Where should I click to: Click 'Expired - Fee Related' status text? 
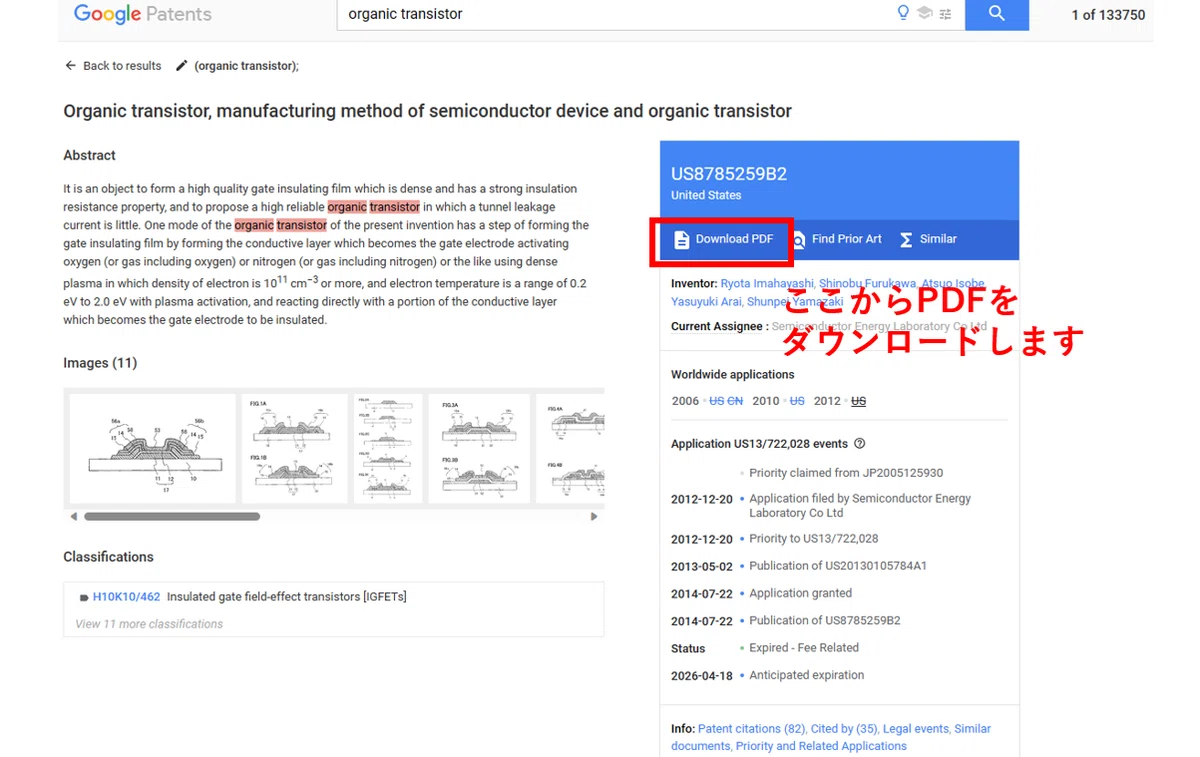pos(804,648)
